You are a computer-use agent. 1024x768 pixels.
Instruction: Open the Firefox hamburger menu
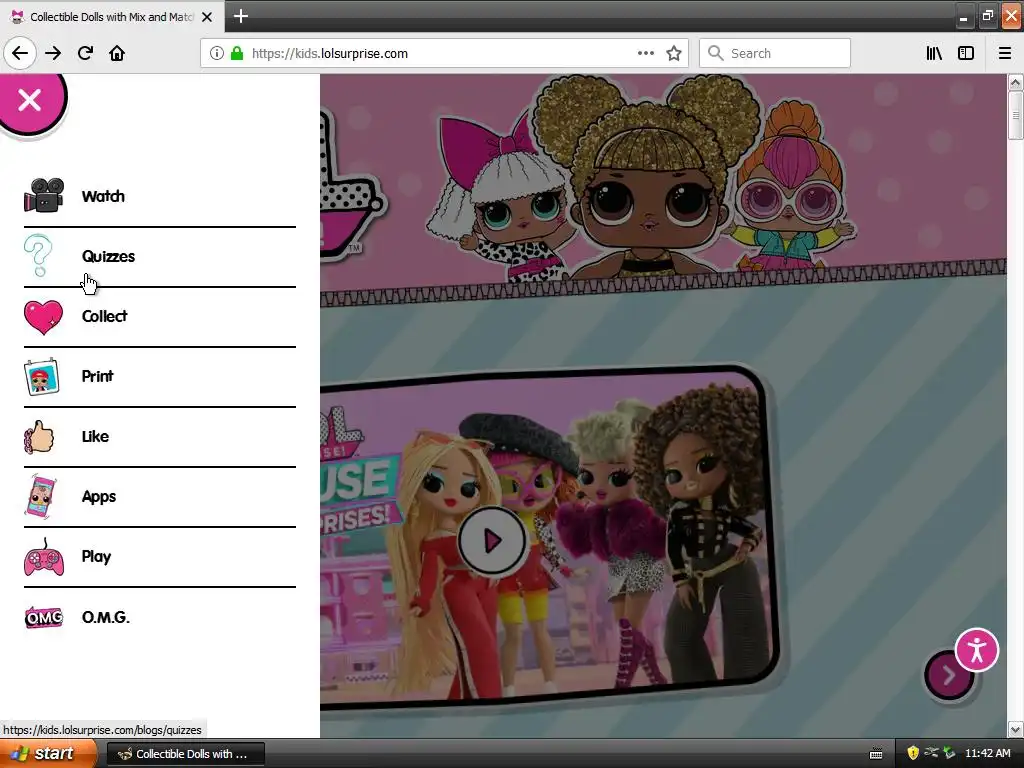click(x=1005, y=54)
